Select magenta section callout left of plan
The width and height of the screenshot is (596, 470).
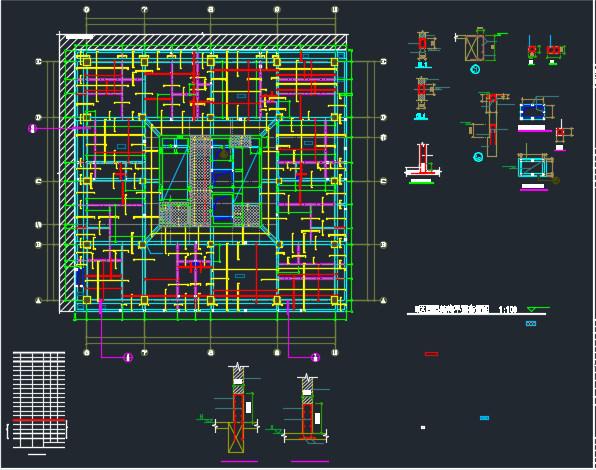(x=33, y=129)
